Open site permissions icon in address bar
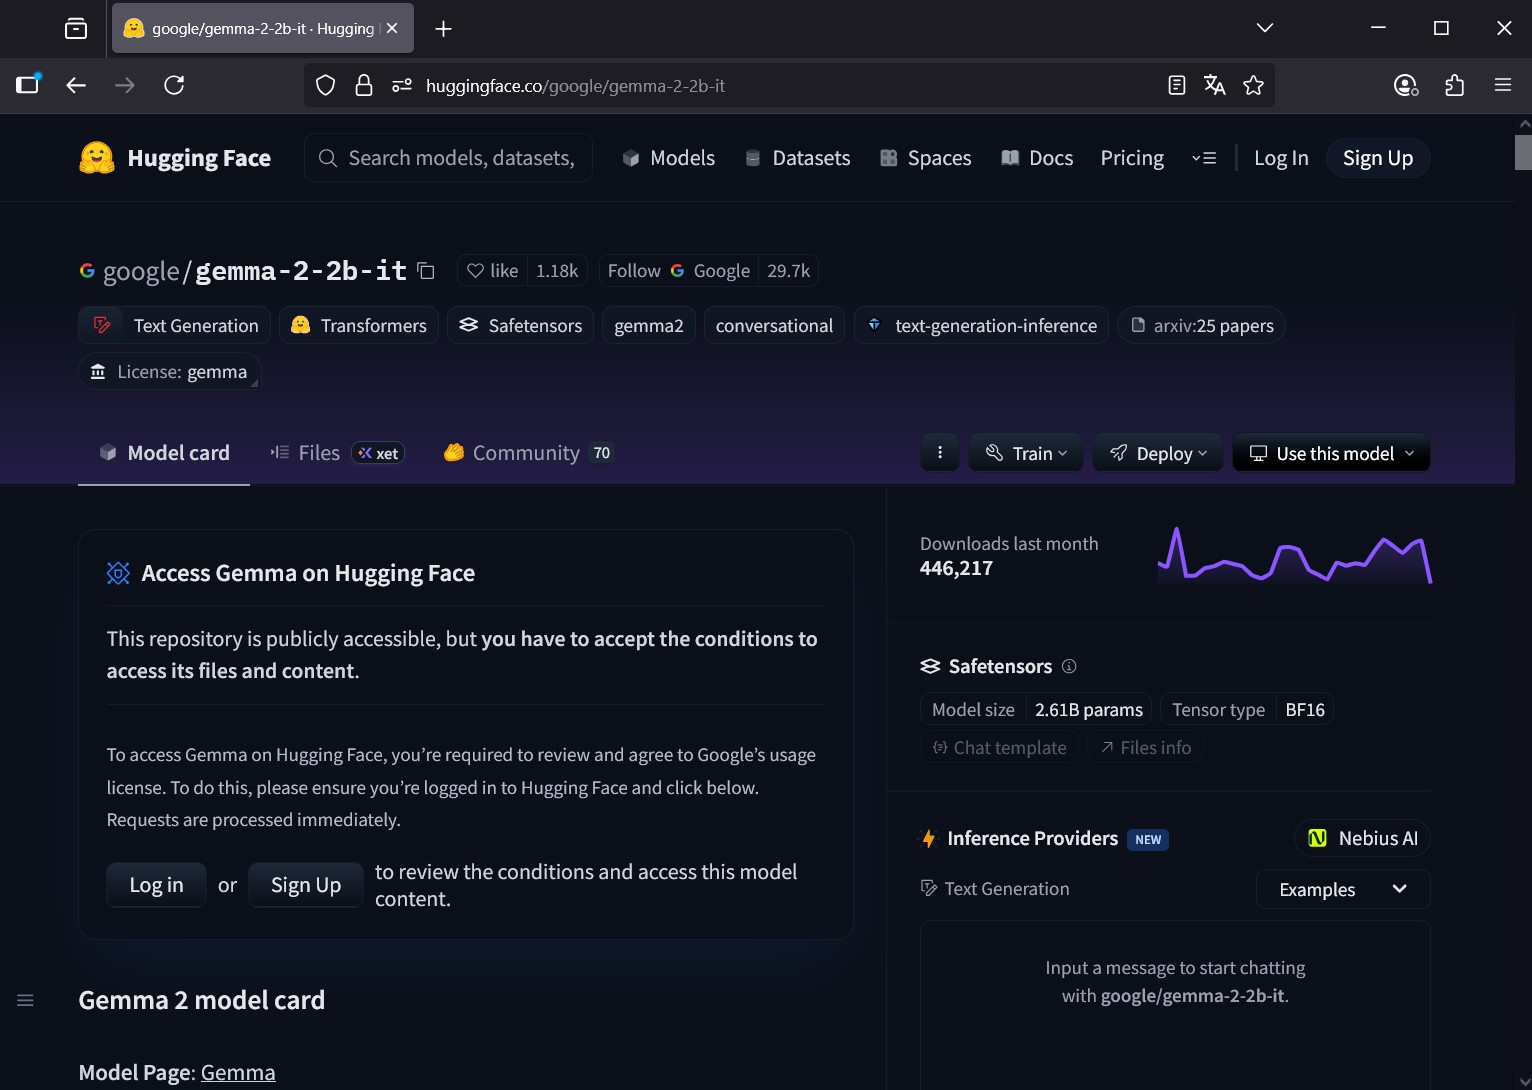The height and width of the screenshot is (1090, 1532). tap(402, 86)
